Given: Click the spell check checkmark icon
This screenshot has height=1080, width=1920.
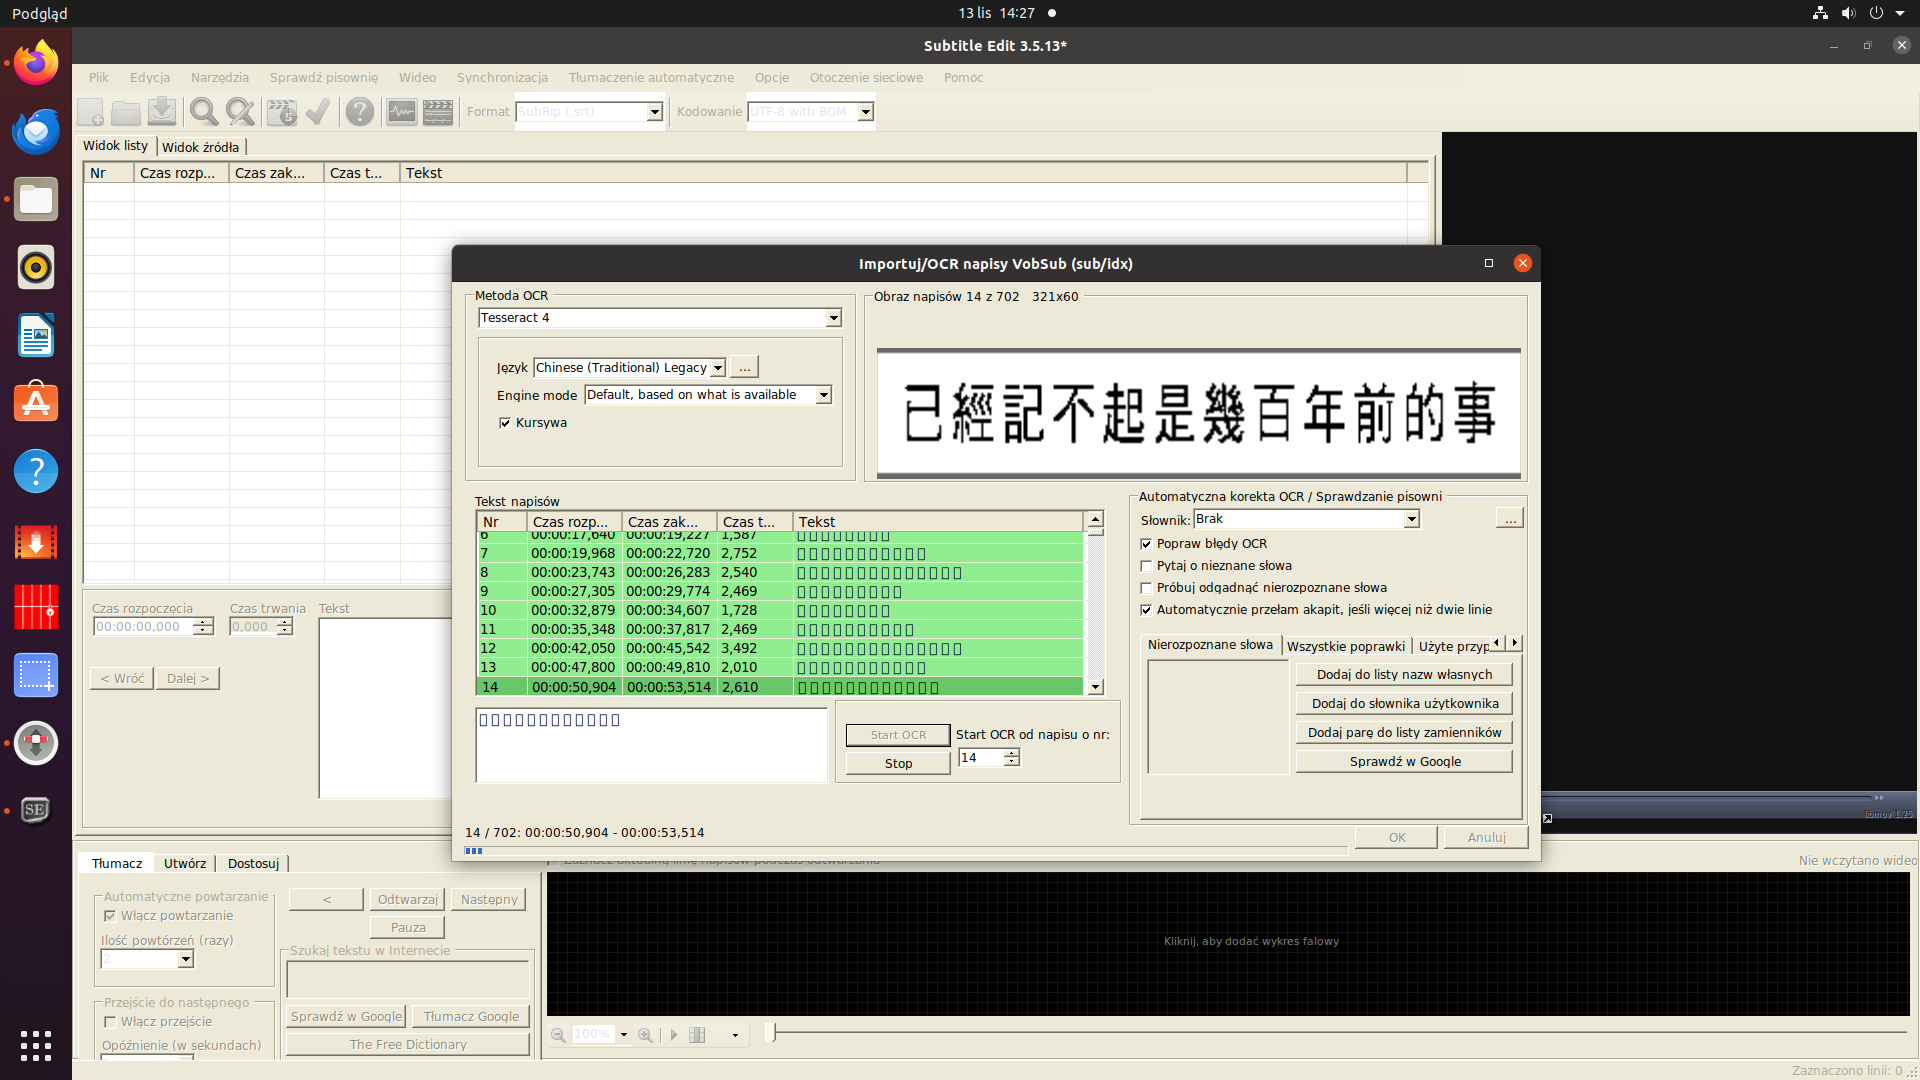Looking at the screenshot, I should [318, 112].
